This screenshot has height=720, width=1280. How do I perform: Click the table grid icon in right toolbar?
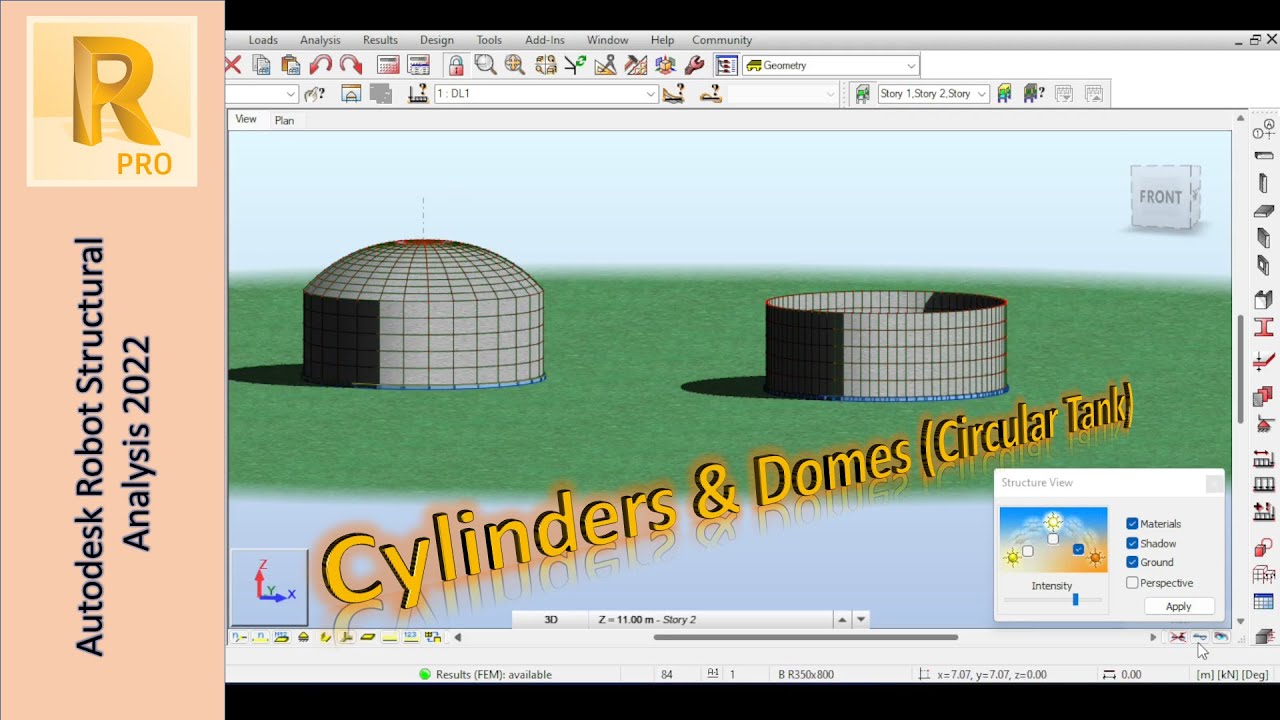tap(1264, 602)
